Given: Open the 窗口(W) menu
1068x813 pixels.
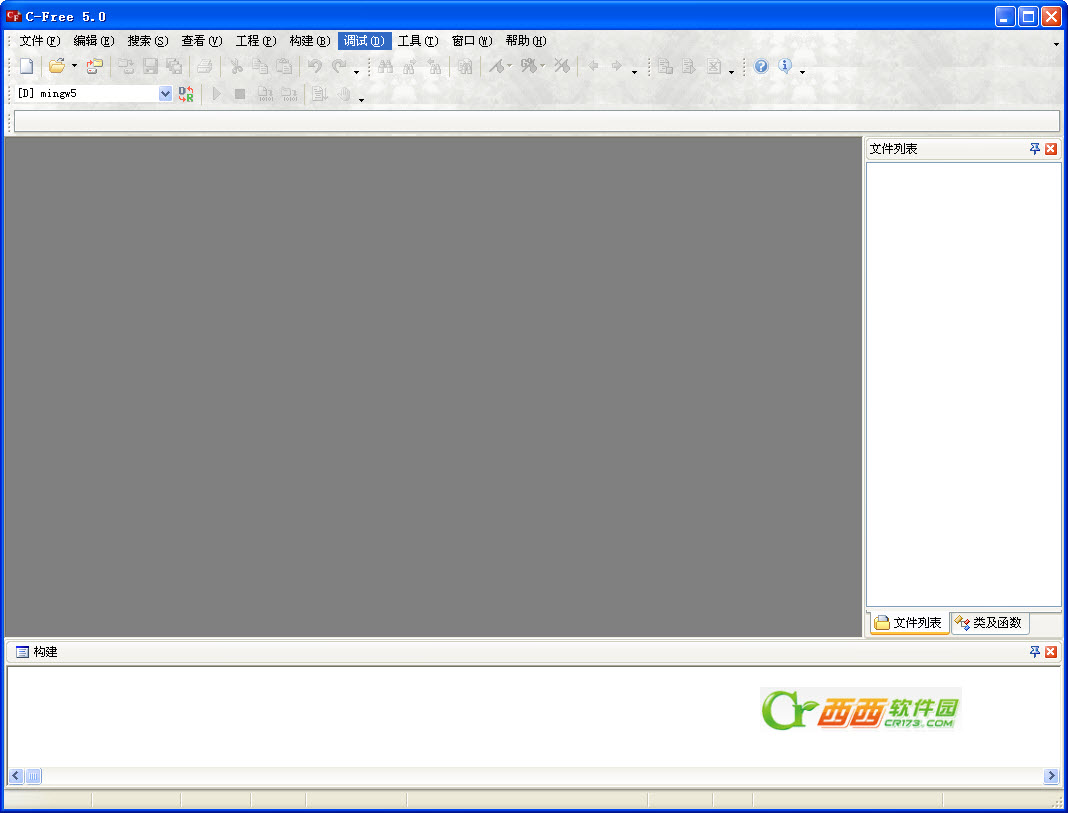Looking at the screenshot, I should coord(472,41).
